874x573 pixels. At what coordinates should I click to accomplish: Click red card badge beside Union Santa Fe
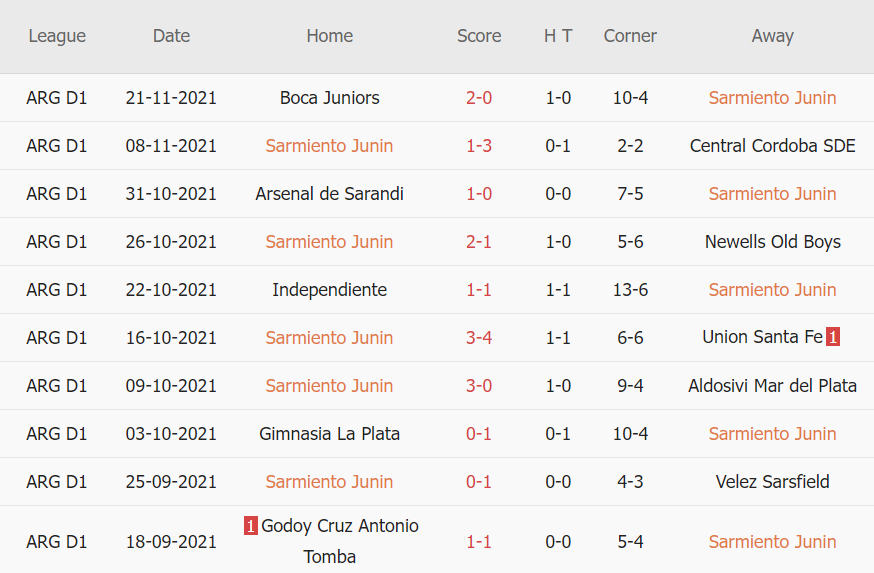coord(833,337)
